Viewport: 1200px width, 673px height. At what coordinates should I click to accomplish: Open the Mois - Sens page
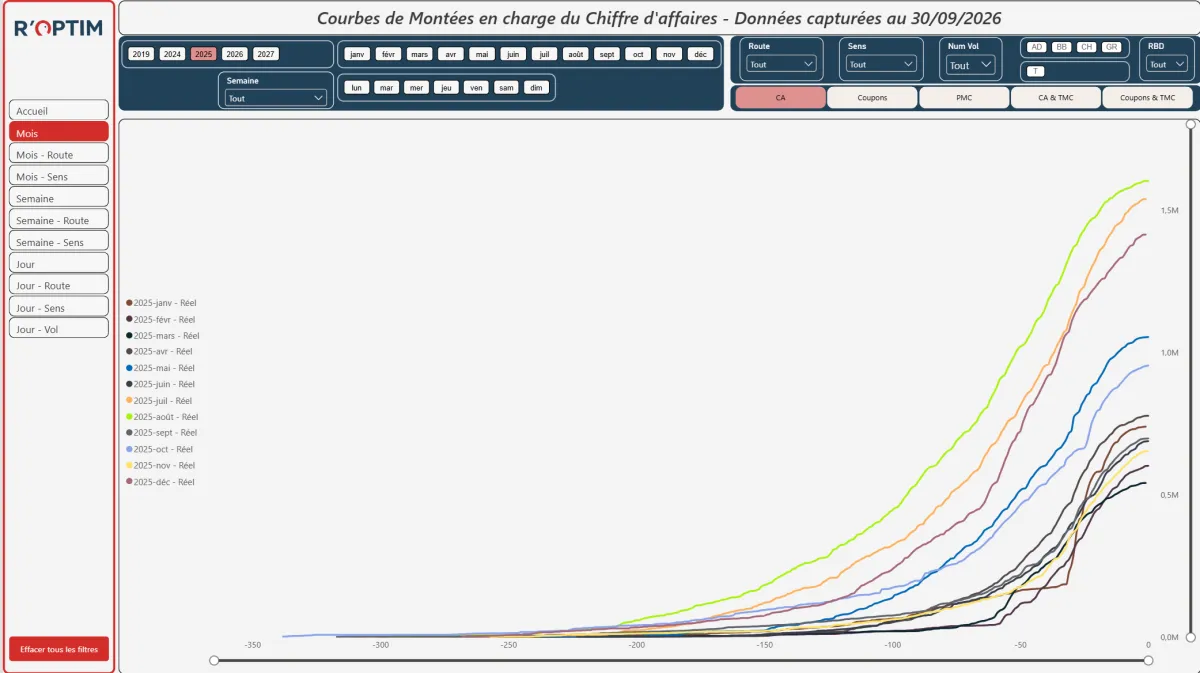coord(58,176)
